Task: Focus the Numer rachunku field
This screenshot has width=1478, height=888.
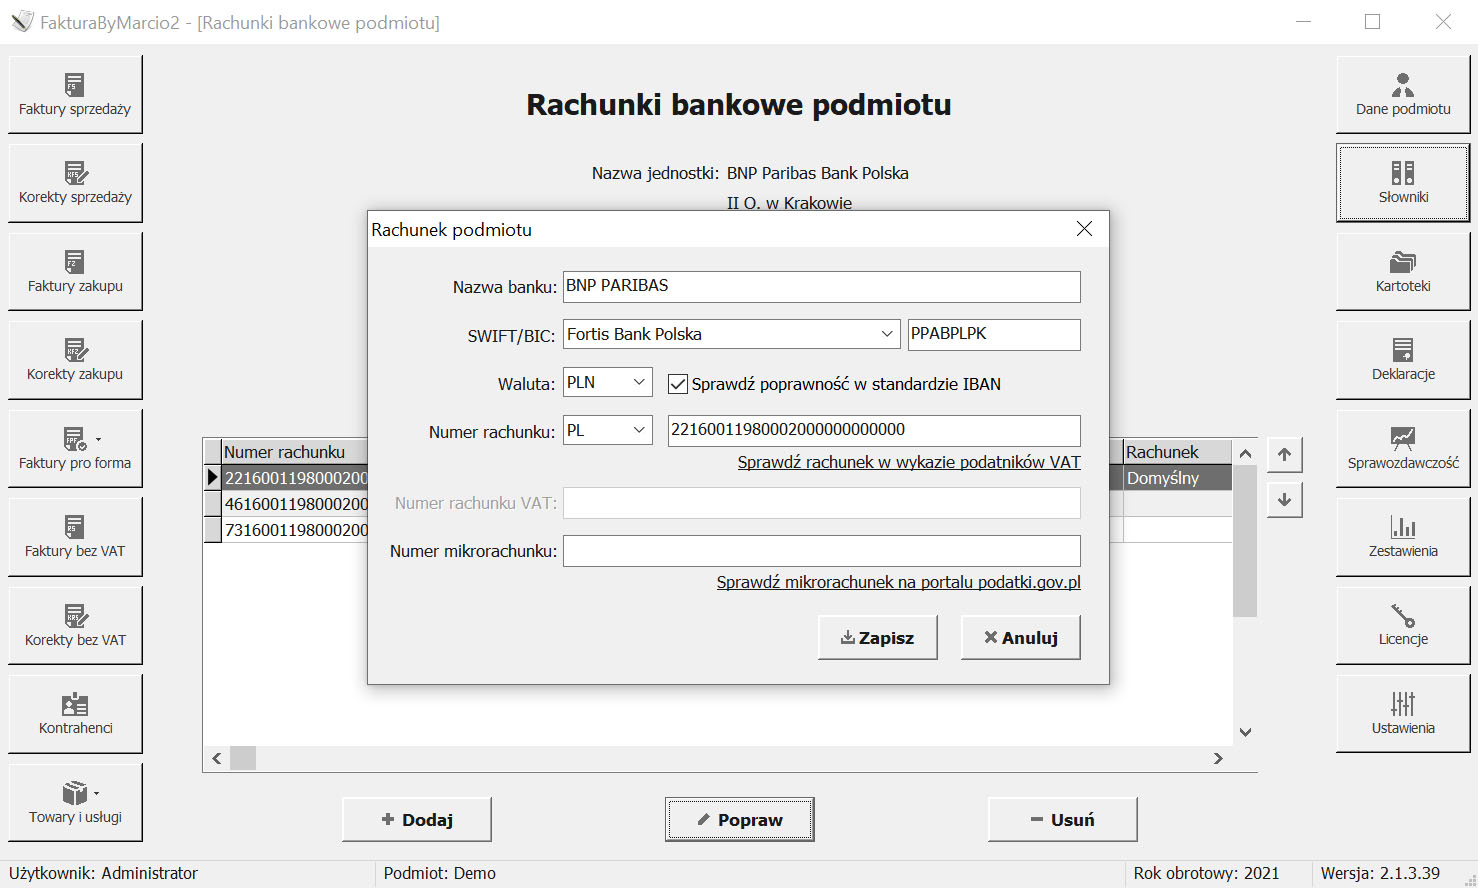Action: pyautogui.click(x=874, y=430)
